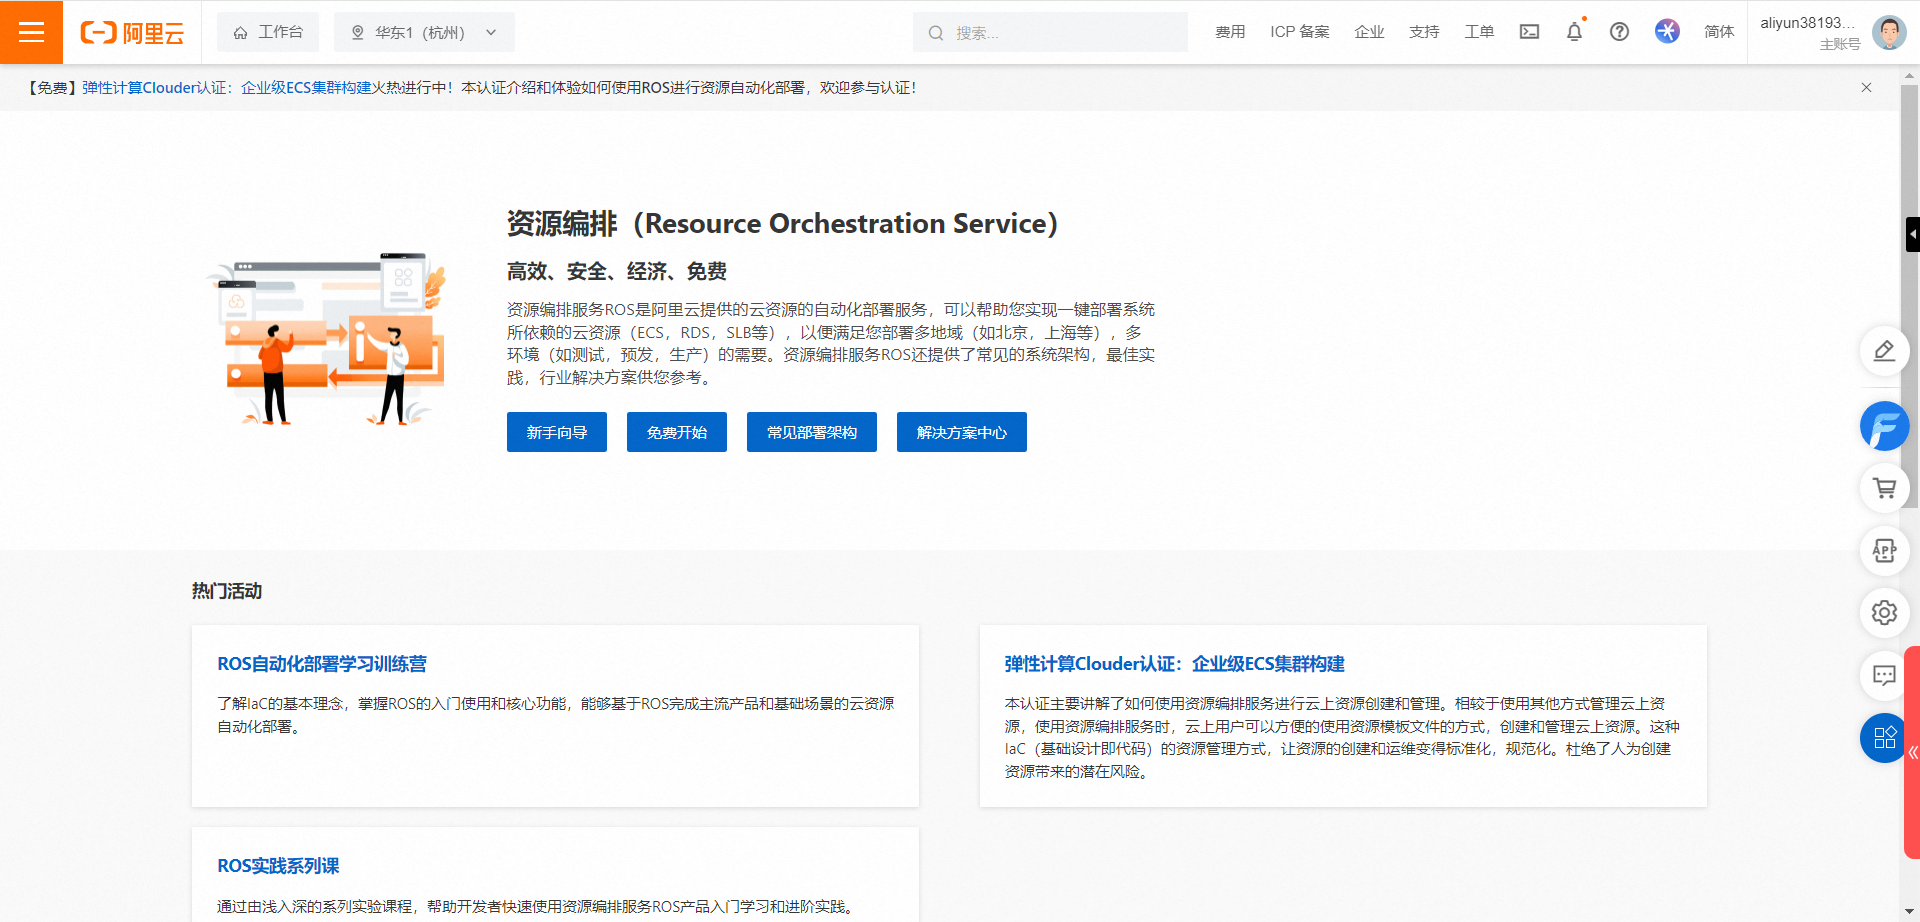The height and width of the screenshot is (922, 1920).
Task: Click the blue F floating icon
Action: click(x=1884, y=426)
